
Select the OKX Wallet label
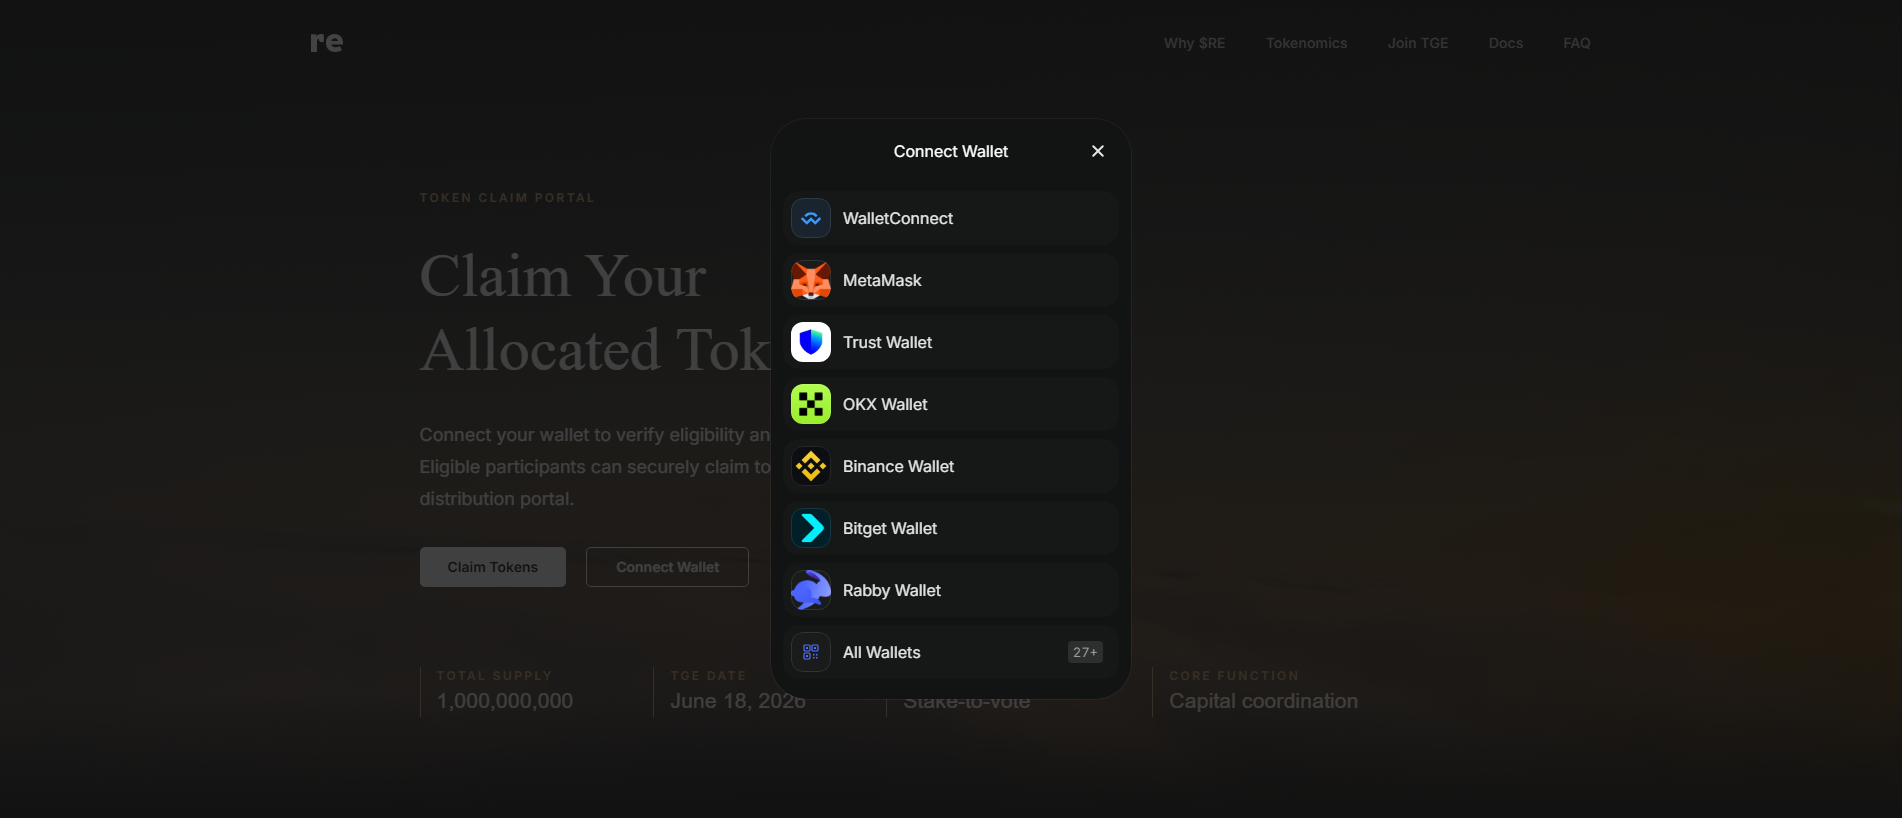click(x=885, y=404)
